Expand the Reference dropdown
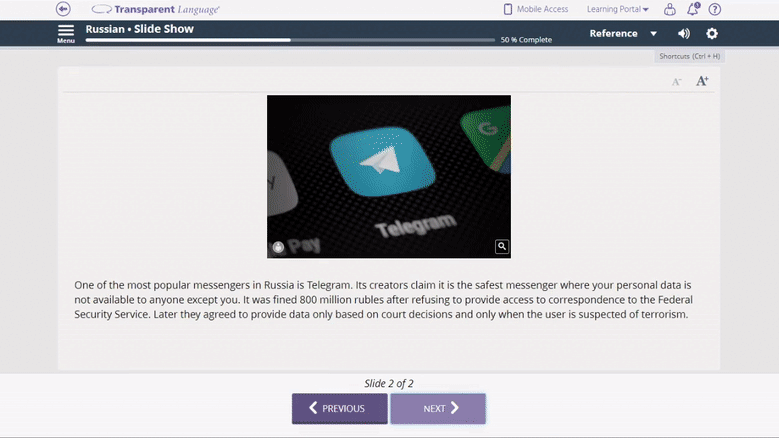Viewport: 779px width, 438px height. click(x=623, y=33)
